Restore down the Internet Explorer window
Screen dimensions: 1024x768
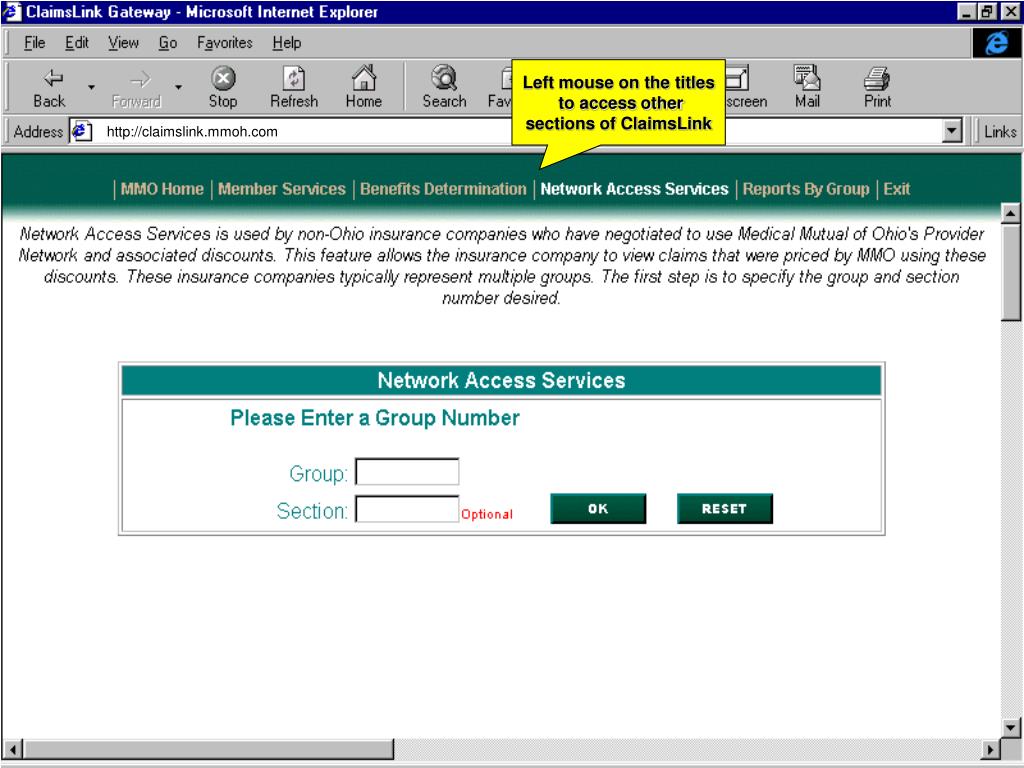tap(987, 12)
